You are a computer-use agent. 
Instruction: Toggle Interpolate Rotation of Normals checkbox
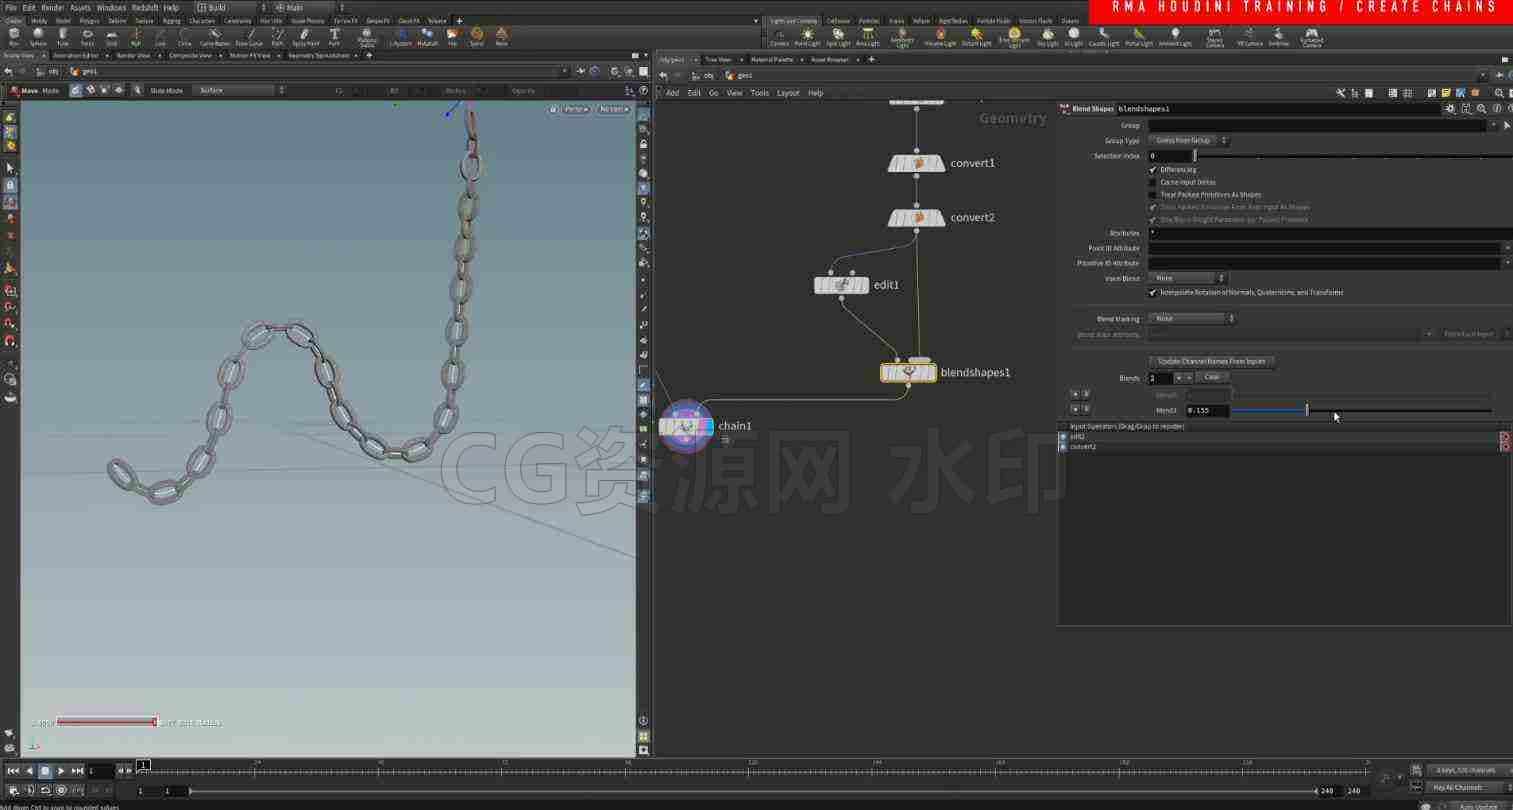click(1153, 293)
